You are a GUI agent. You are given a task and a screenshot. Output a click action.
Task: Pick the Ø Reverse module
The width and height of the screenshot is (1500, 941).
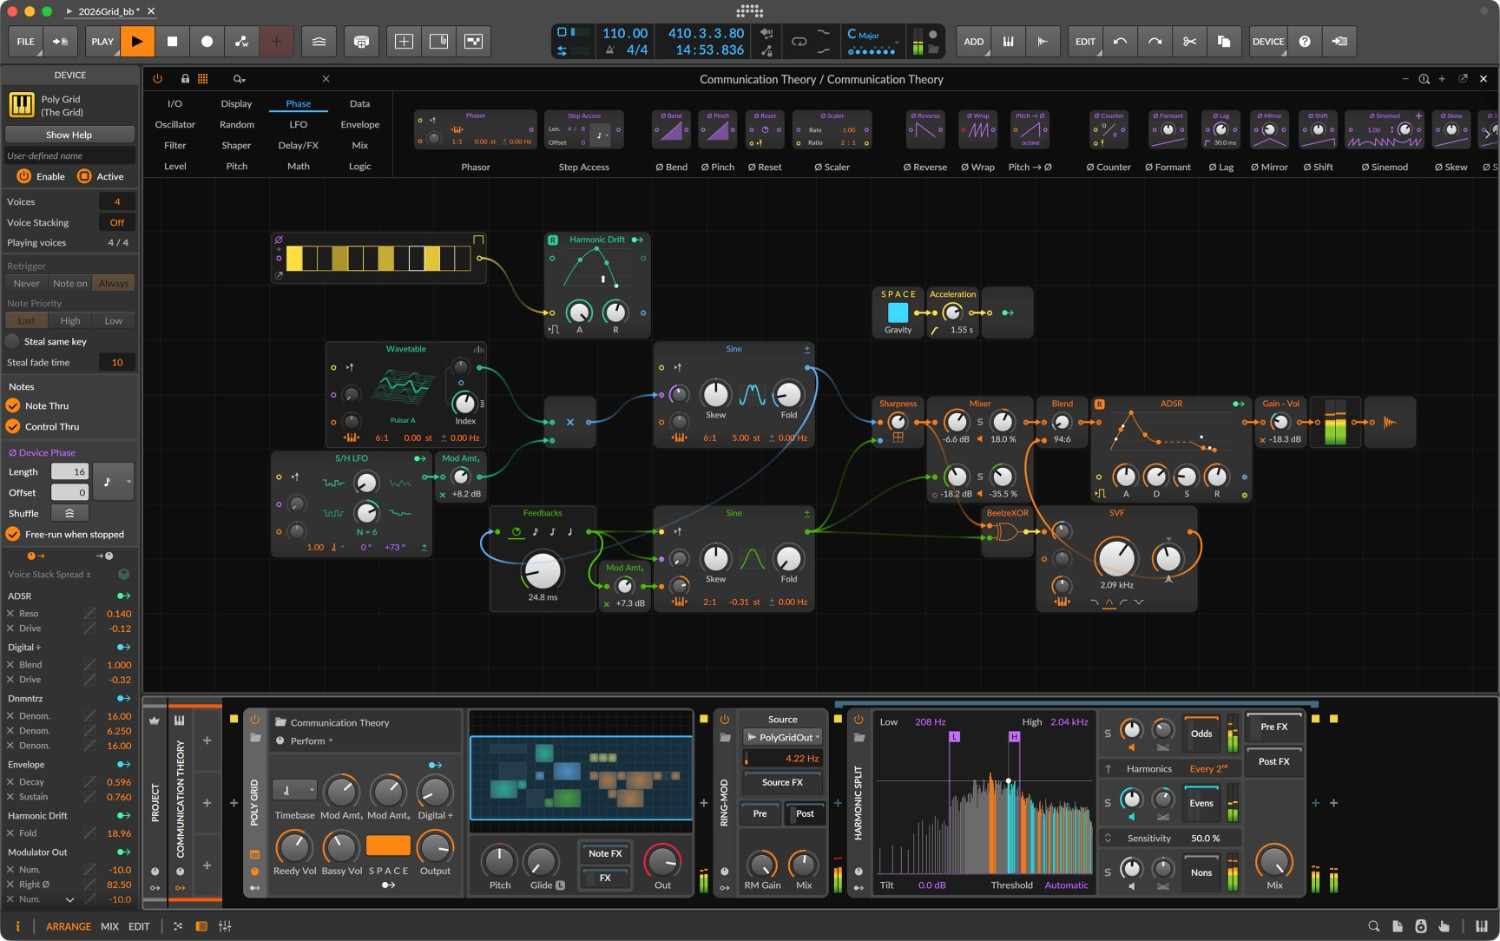click(x=924, y=130)
